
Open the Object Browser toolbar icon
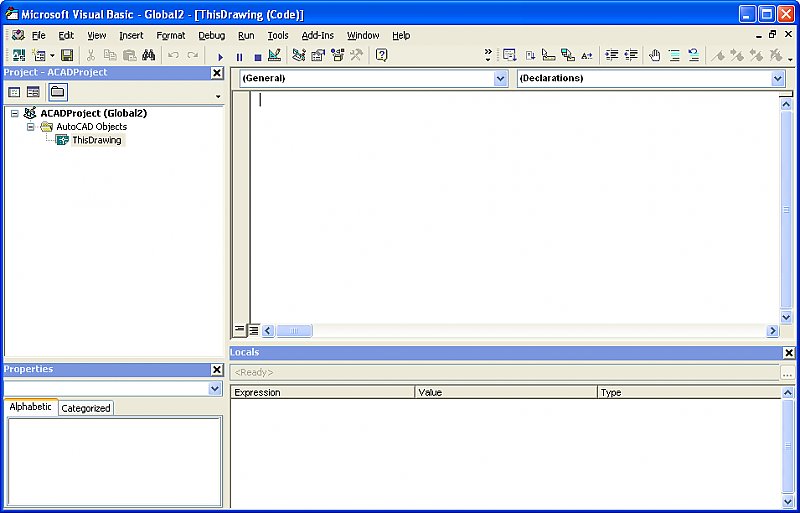point(337,55)
